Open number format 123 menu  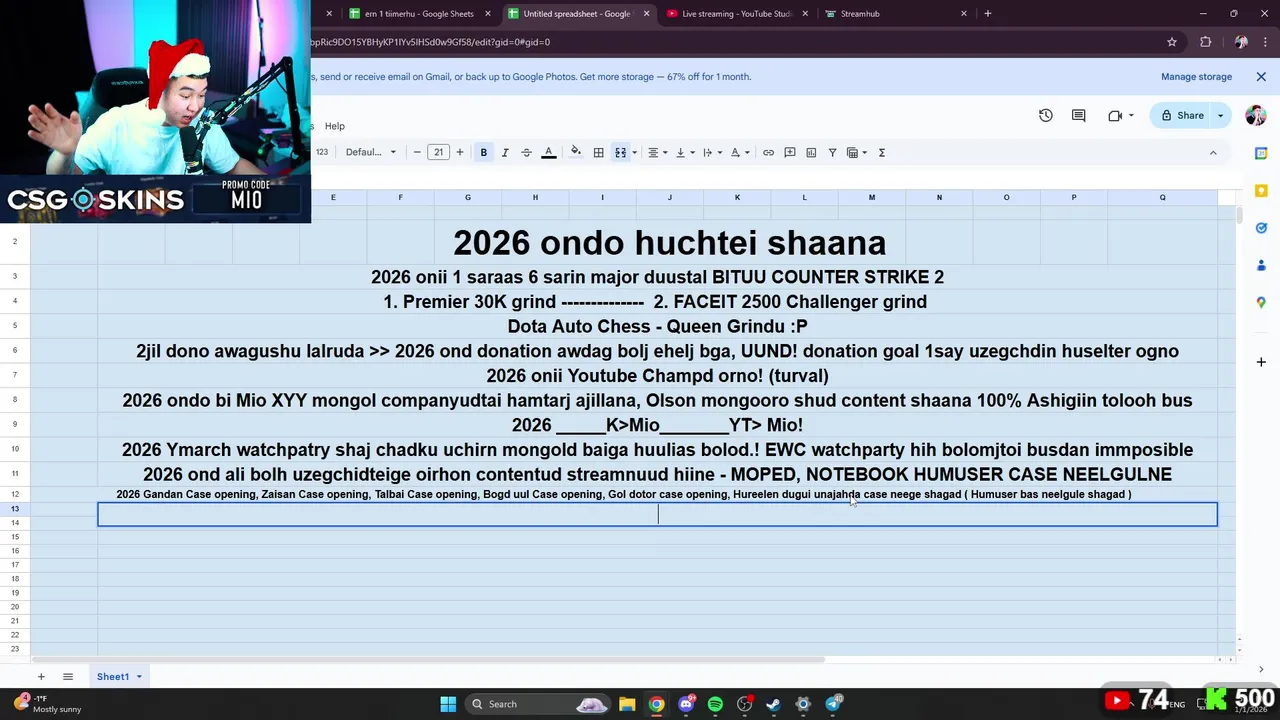pyautogui.click(x=322, y=152)
